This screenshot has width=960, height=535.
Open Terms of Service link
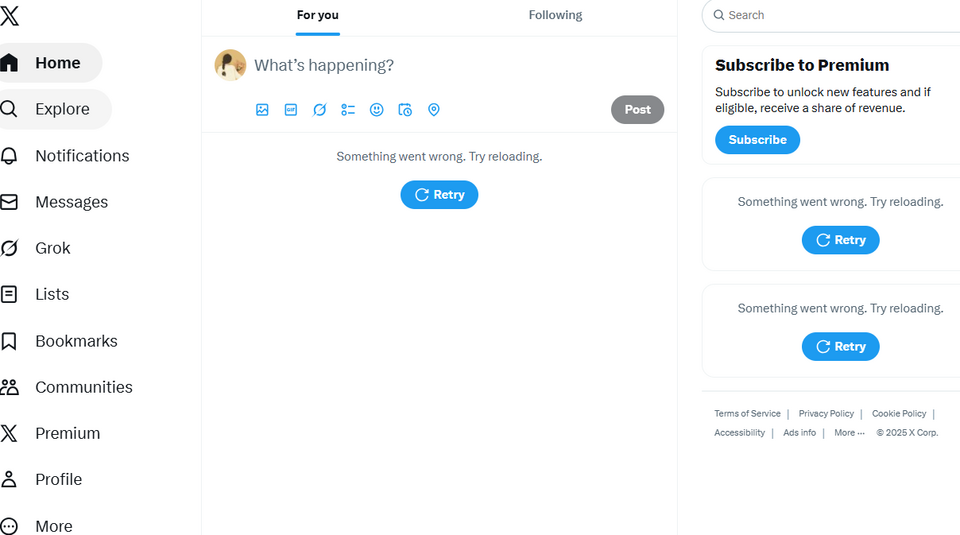(x=747, y=414)
